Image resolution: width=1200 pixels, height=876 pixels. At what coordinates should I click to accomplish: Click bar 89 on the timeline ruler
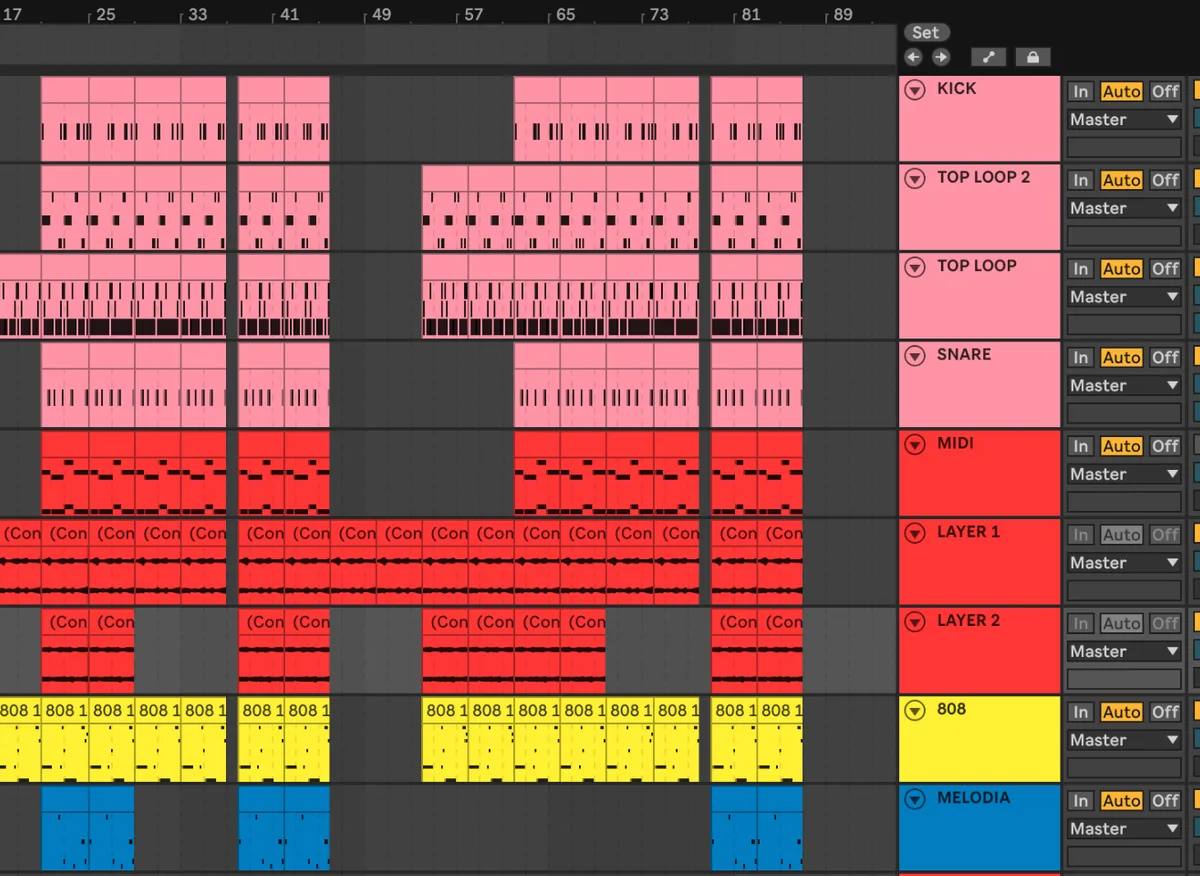[842, 15]
